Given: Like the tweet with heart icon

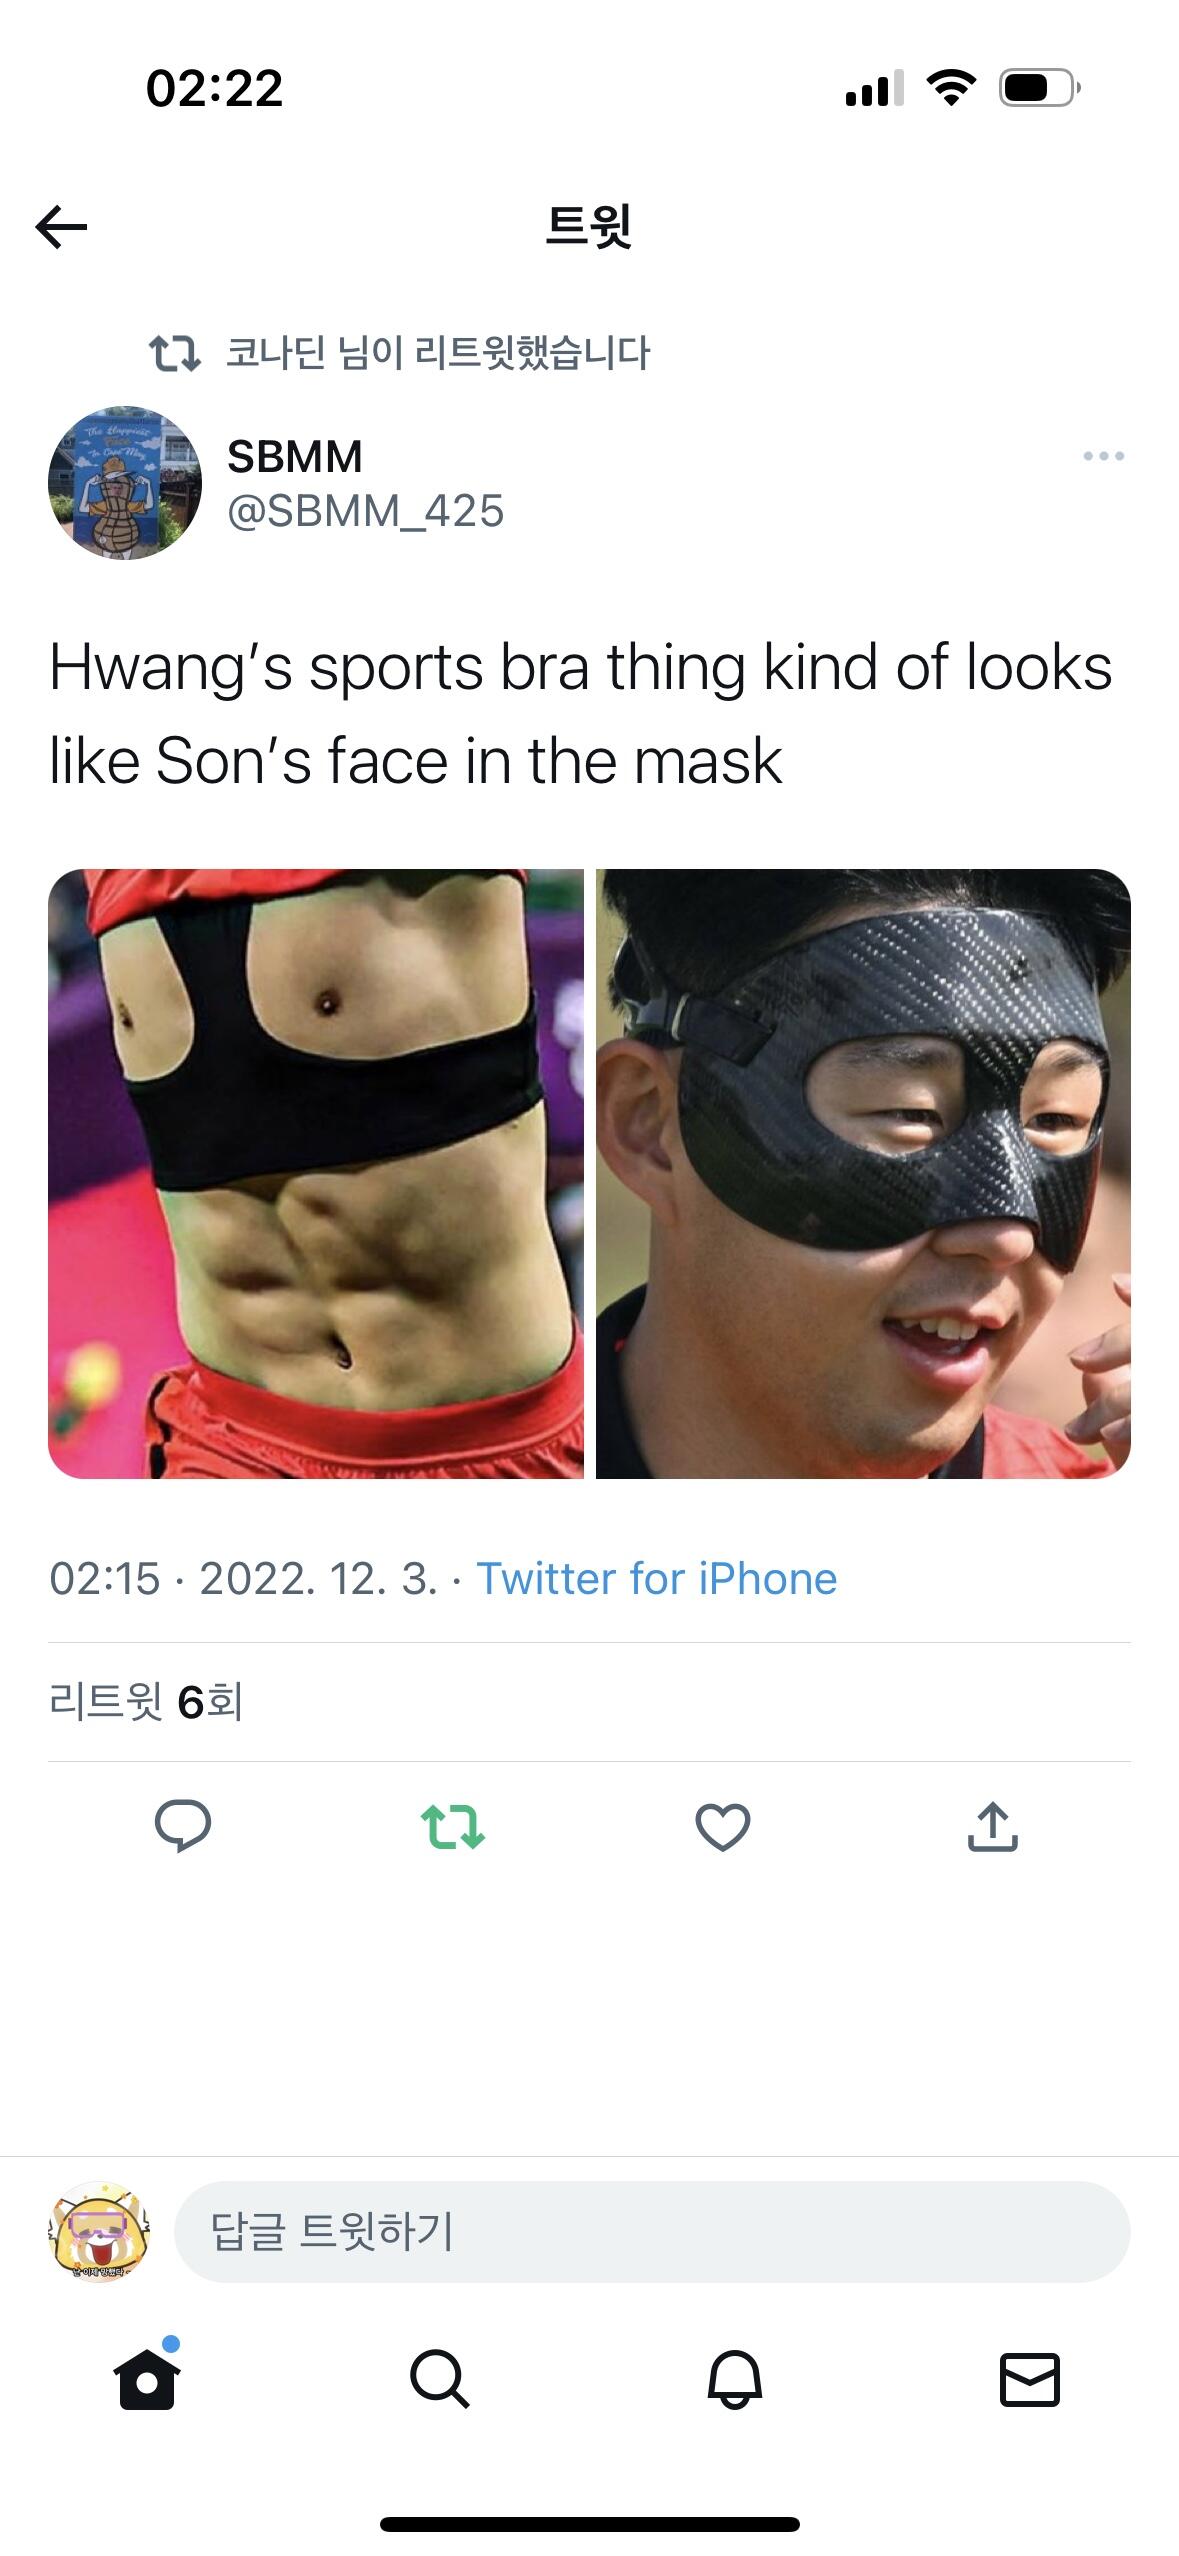Looking at the screenshot, I should [x=722, y=1827].
